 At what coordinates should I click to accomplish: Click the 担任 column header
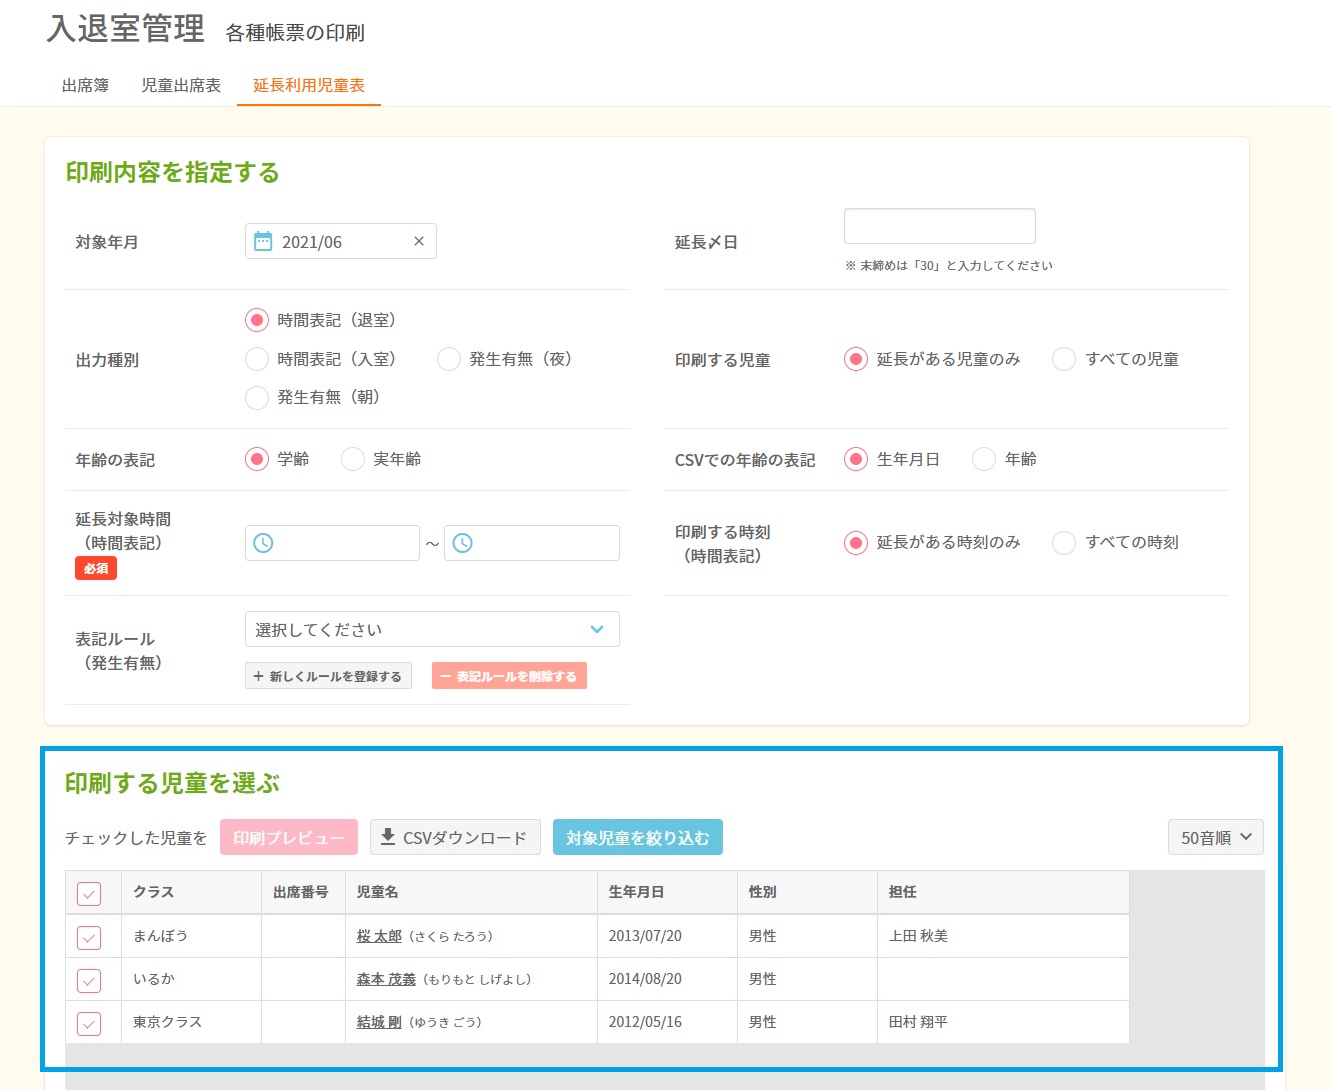point(1003,892)
